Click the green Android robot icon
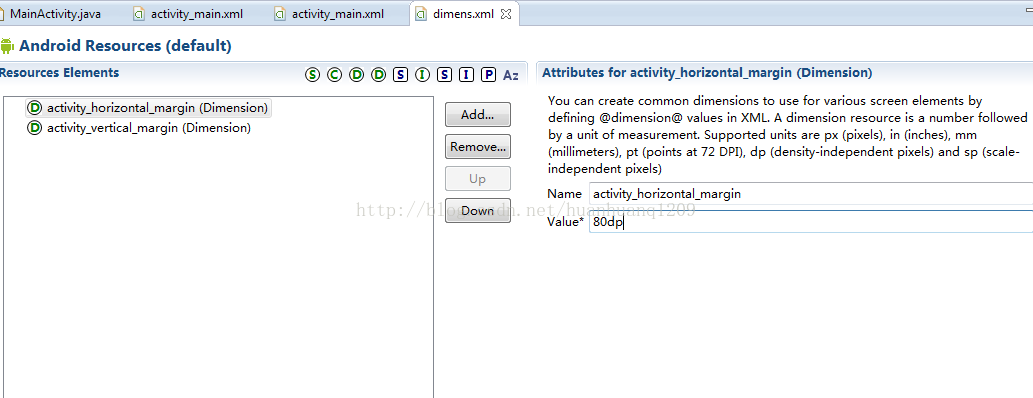1033x398 pixels. click(7, 46)
